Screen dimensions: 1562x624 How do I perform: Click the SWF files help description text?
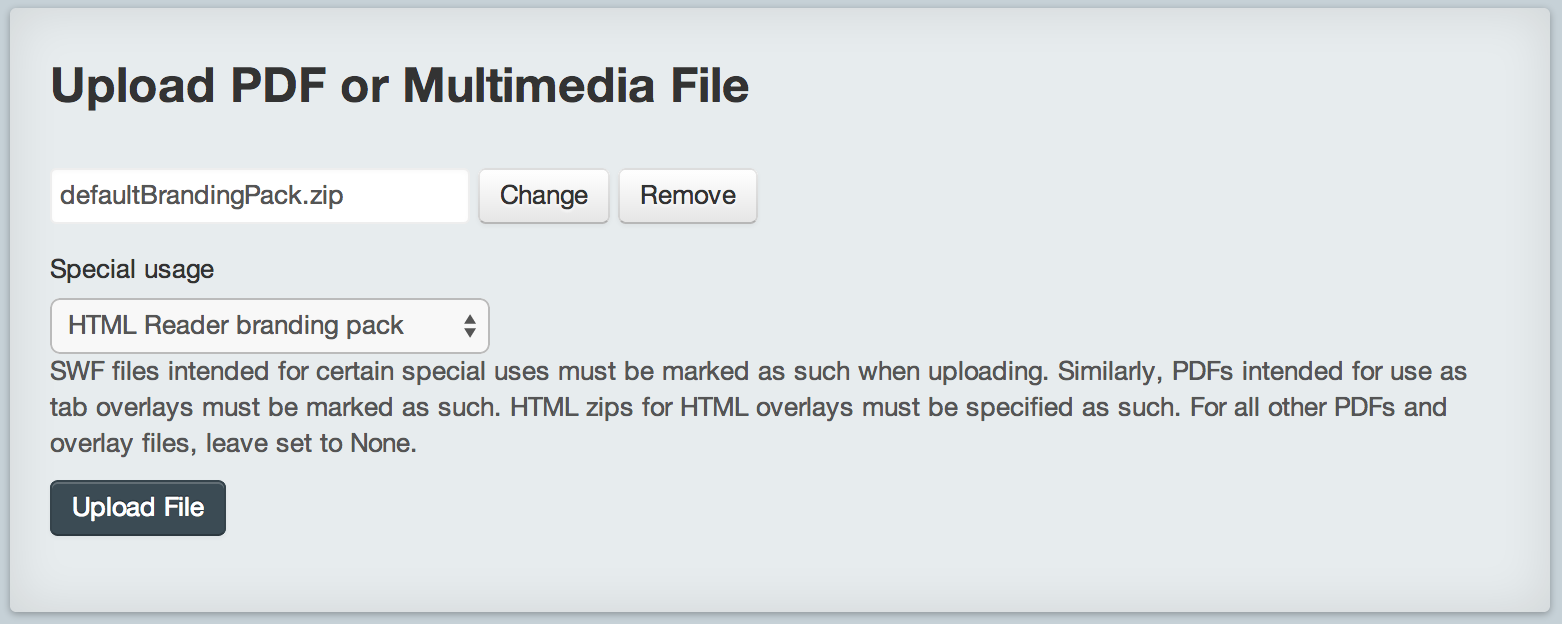758,408
